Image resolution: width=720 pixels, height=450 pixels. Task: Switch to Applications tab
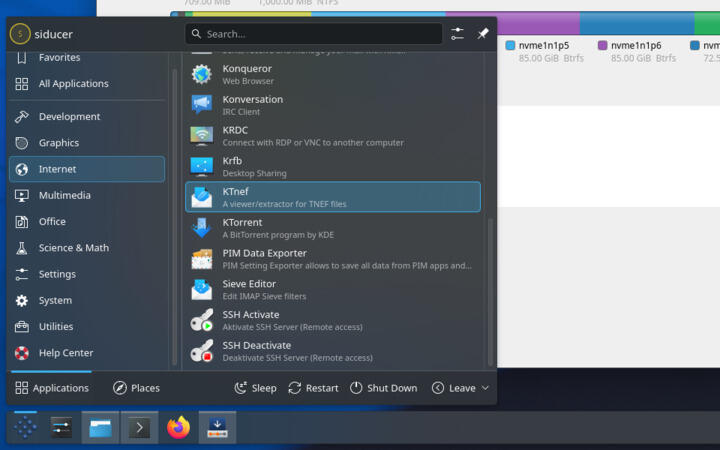[51, 388]
